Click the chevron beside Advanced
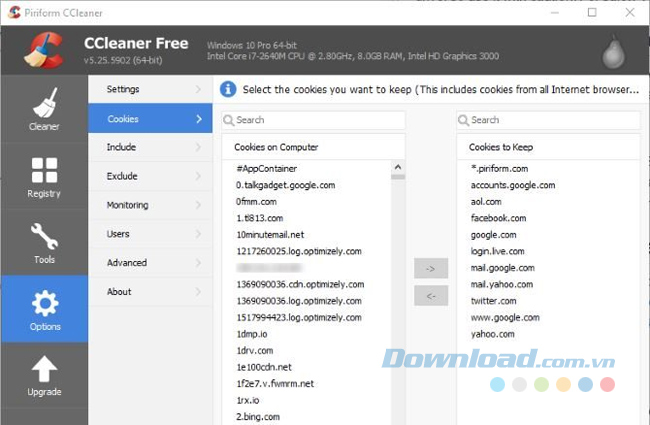650x425 pixels. pyautogui.click(x=199, y=263)
